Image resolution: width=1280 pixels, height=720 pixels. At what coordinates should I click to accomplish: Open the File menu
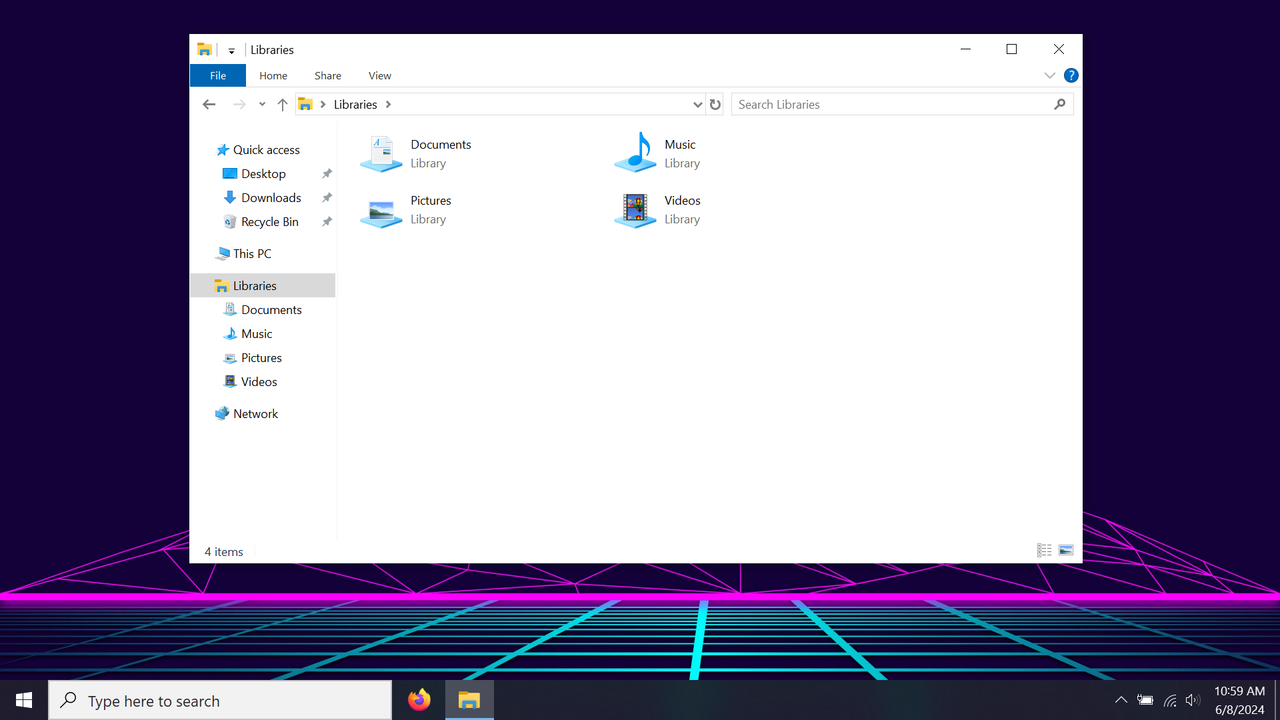coord(217,75)
